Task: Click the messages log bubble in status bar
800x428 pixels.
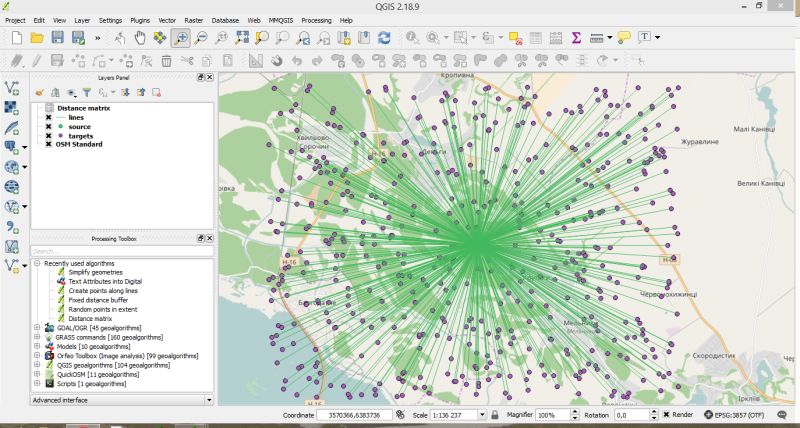Action: (x=782, y=415)
